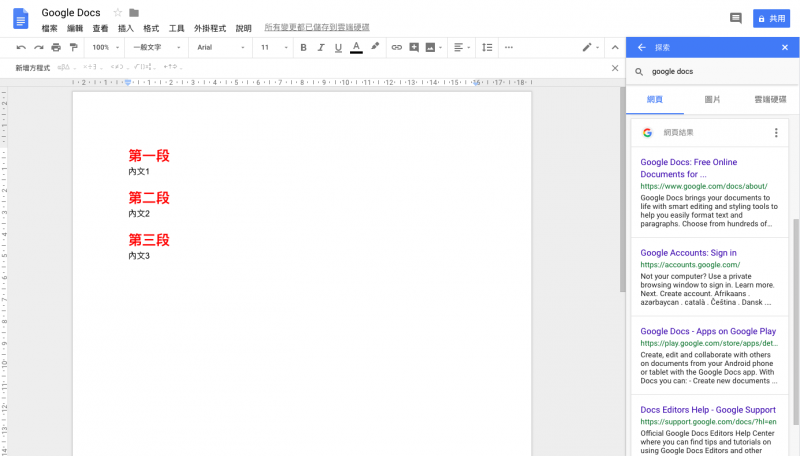800x456 pixels.
Task: Open Docs Editors Help - Google Support
Action: pyautogui.click(x=708, y=410)
